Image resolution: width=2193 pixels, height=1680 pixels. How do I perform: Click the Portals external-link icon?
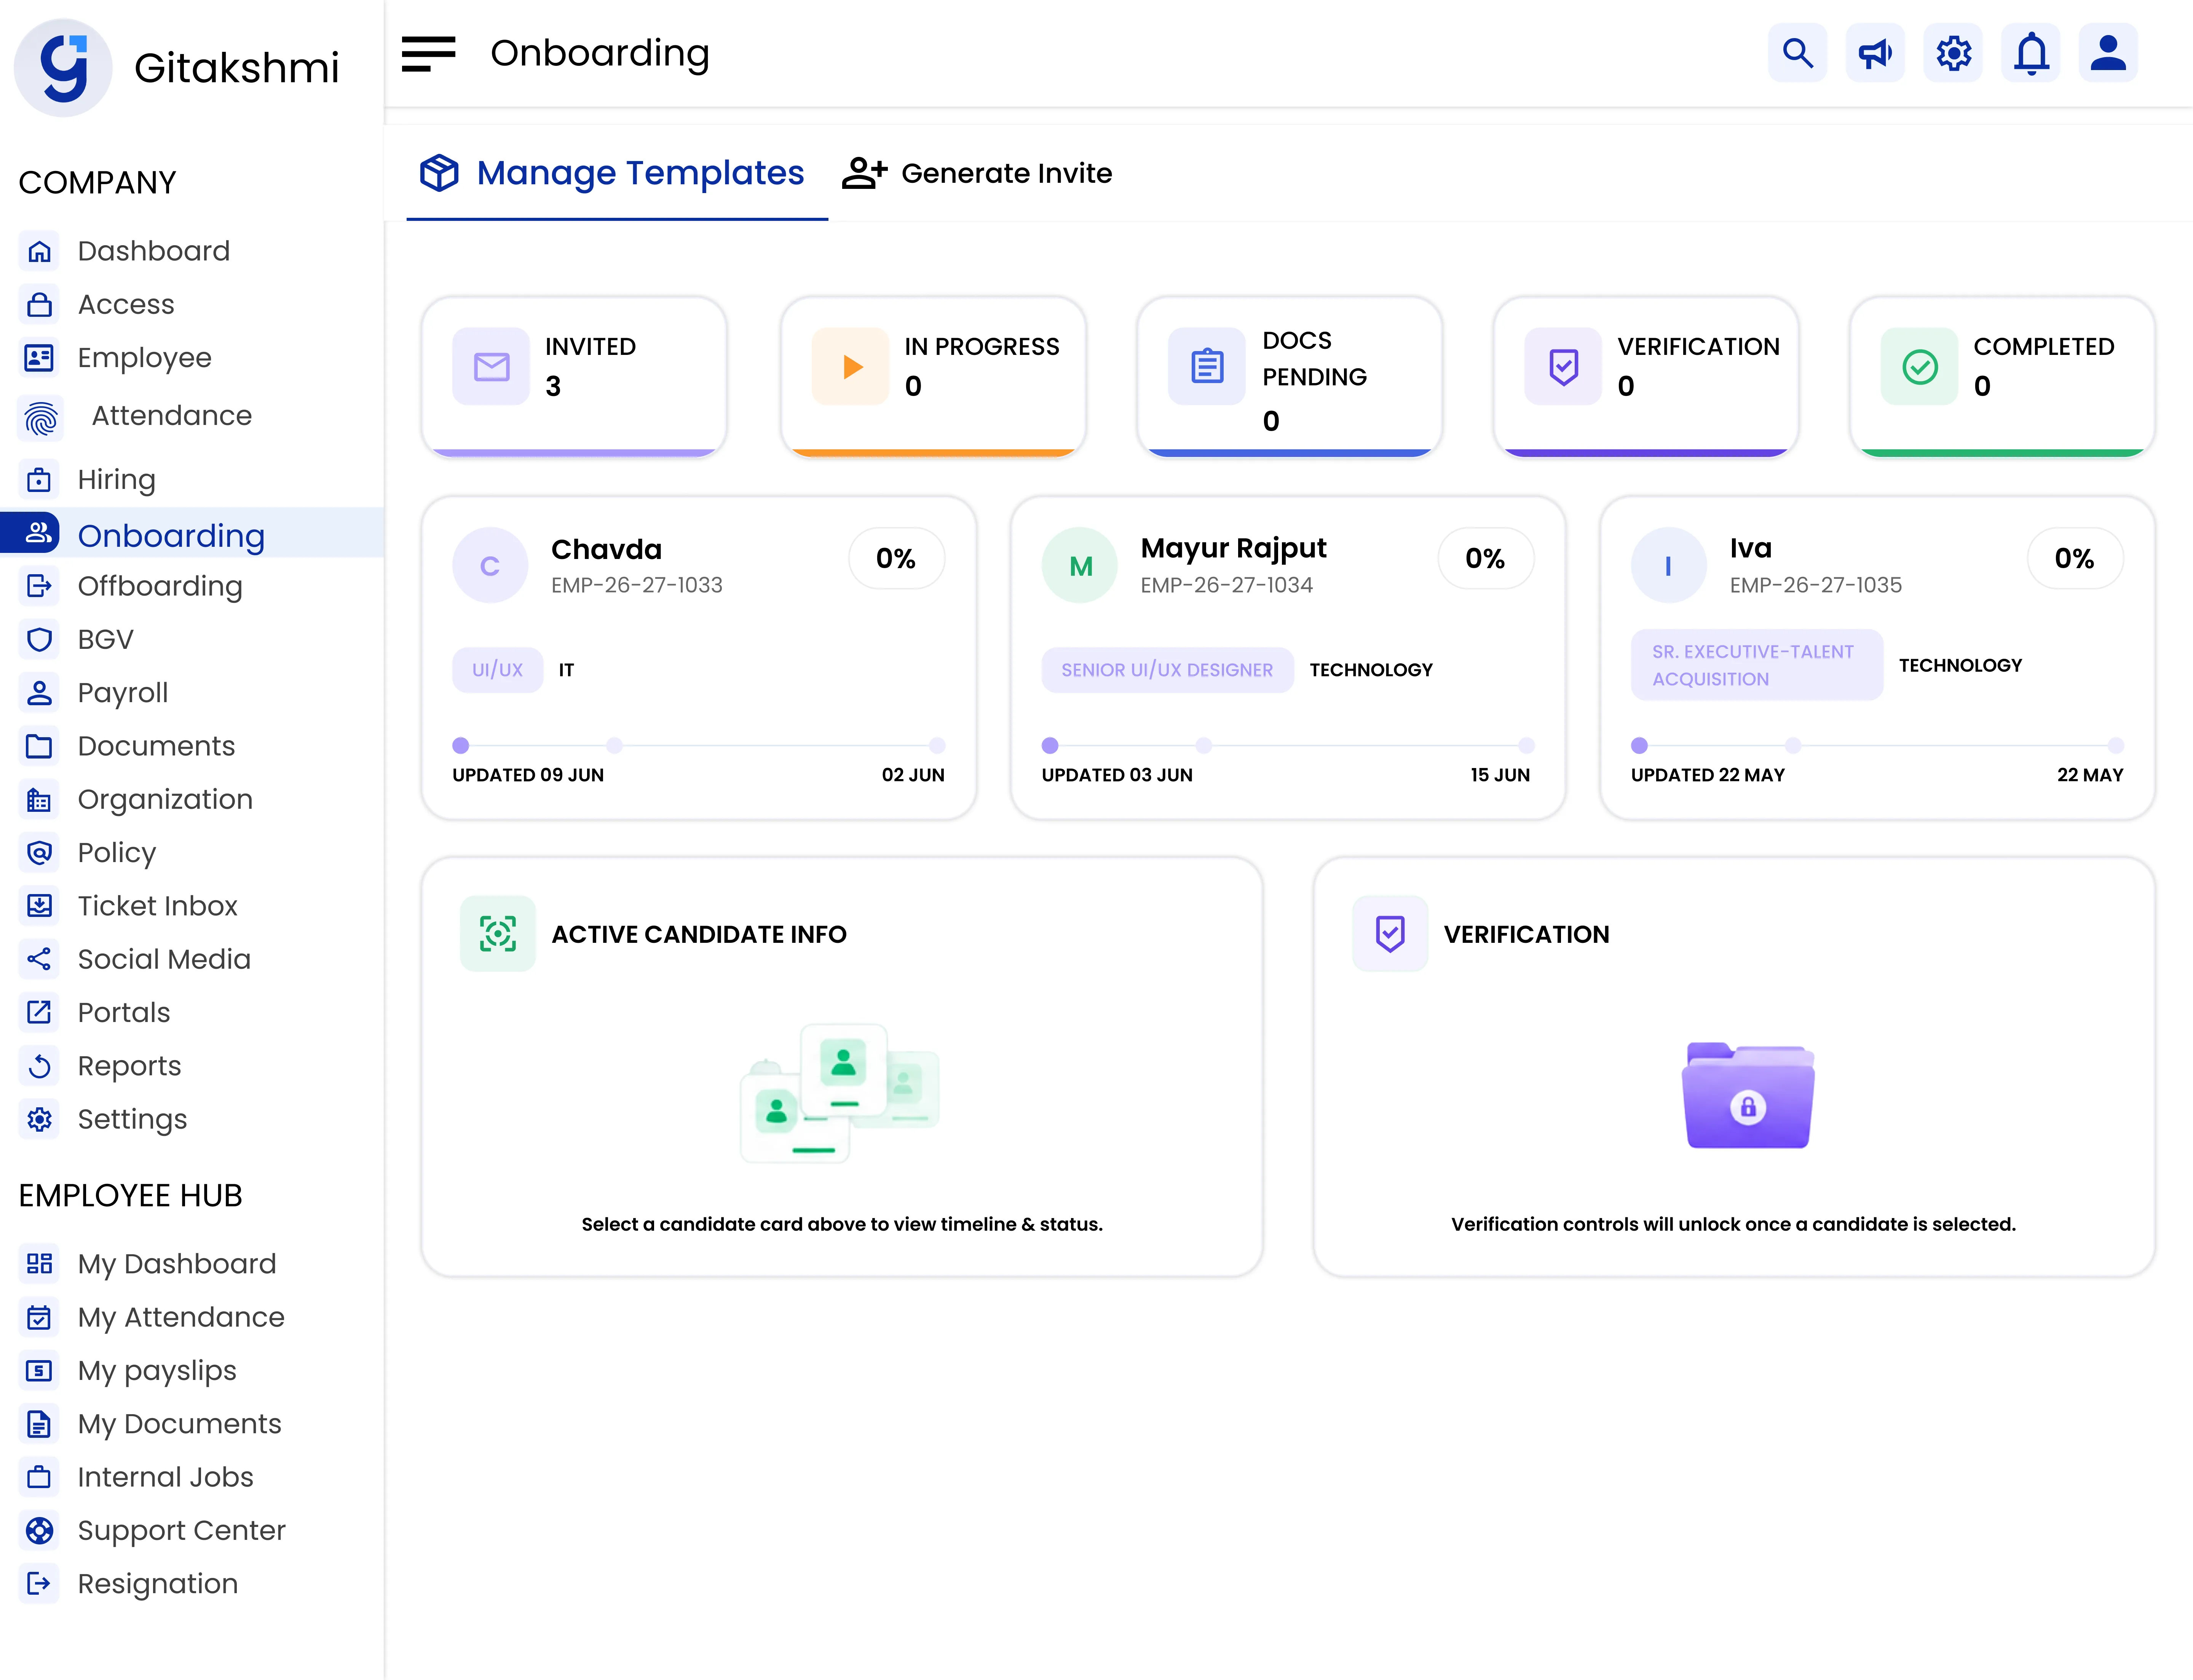(39, 1012)
